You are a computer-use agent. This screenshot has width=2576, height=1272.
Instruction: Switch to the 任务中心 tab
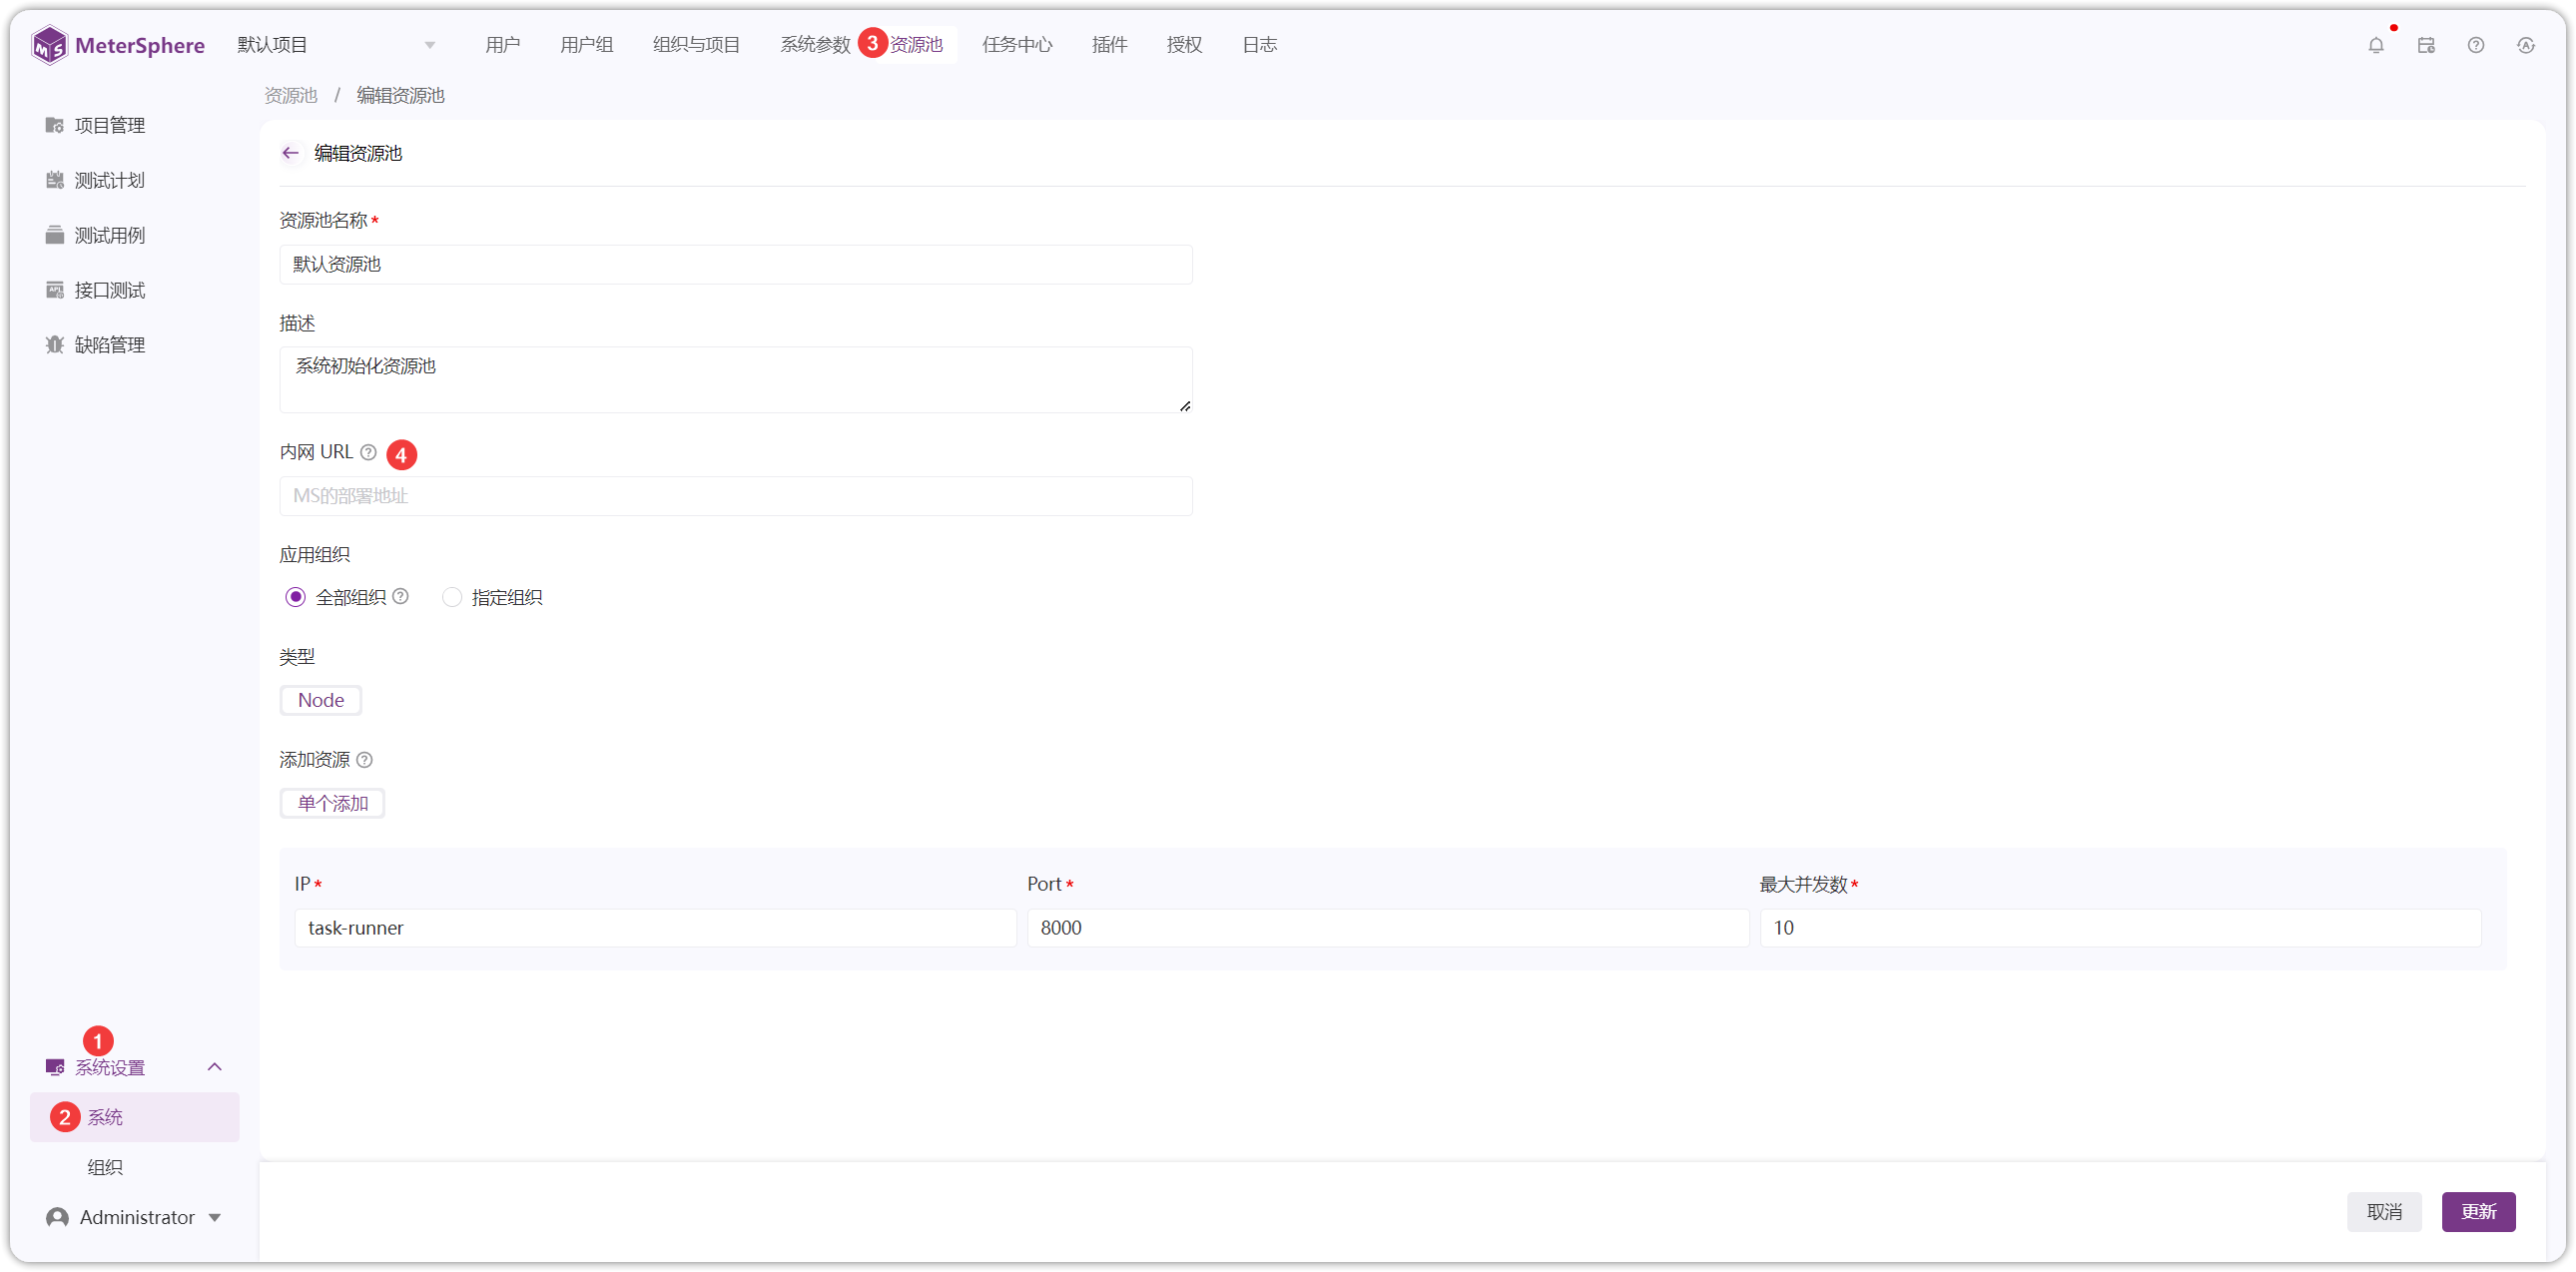click(x=1017, y=45)
